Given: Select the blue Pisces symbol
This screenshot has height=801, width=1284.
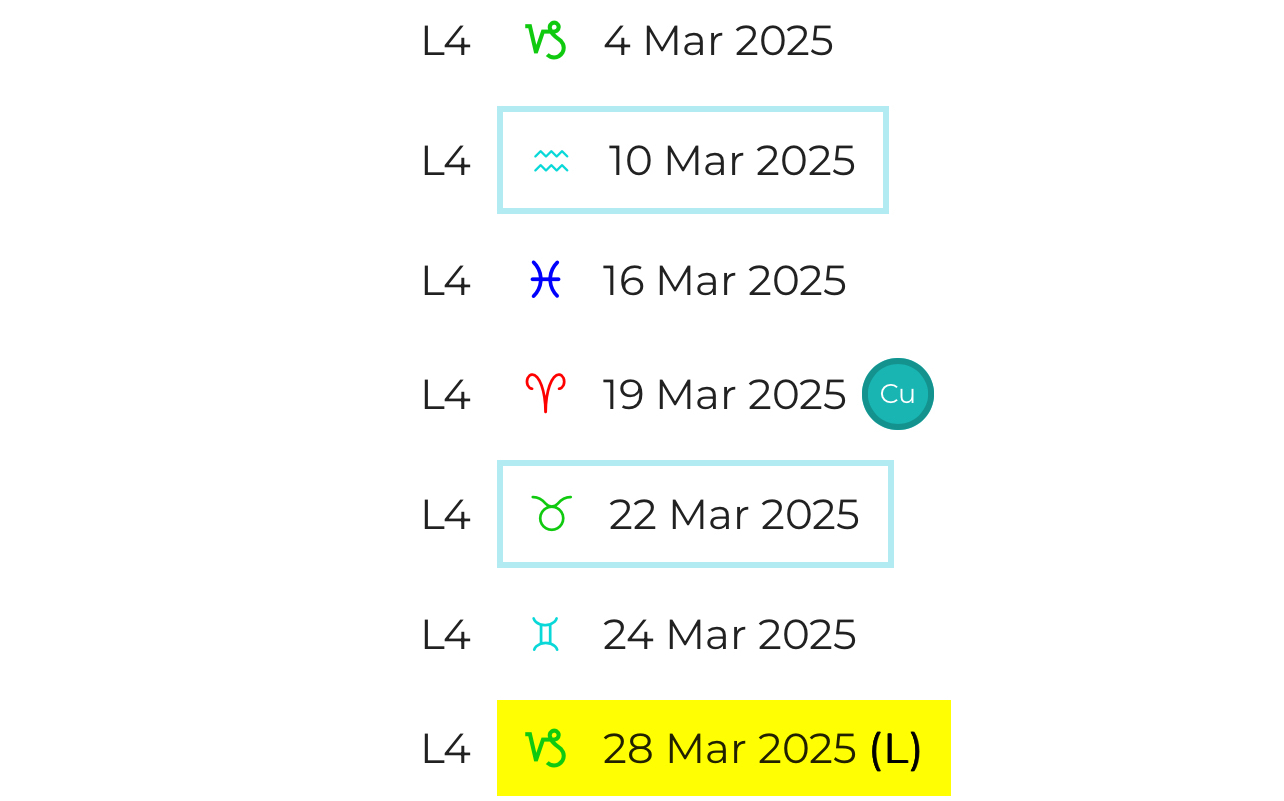Looking at the screenshot, I should coord(545,280).
